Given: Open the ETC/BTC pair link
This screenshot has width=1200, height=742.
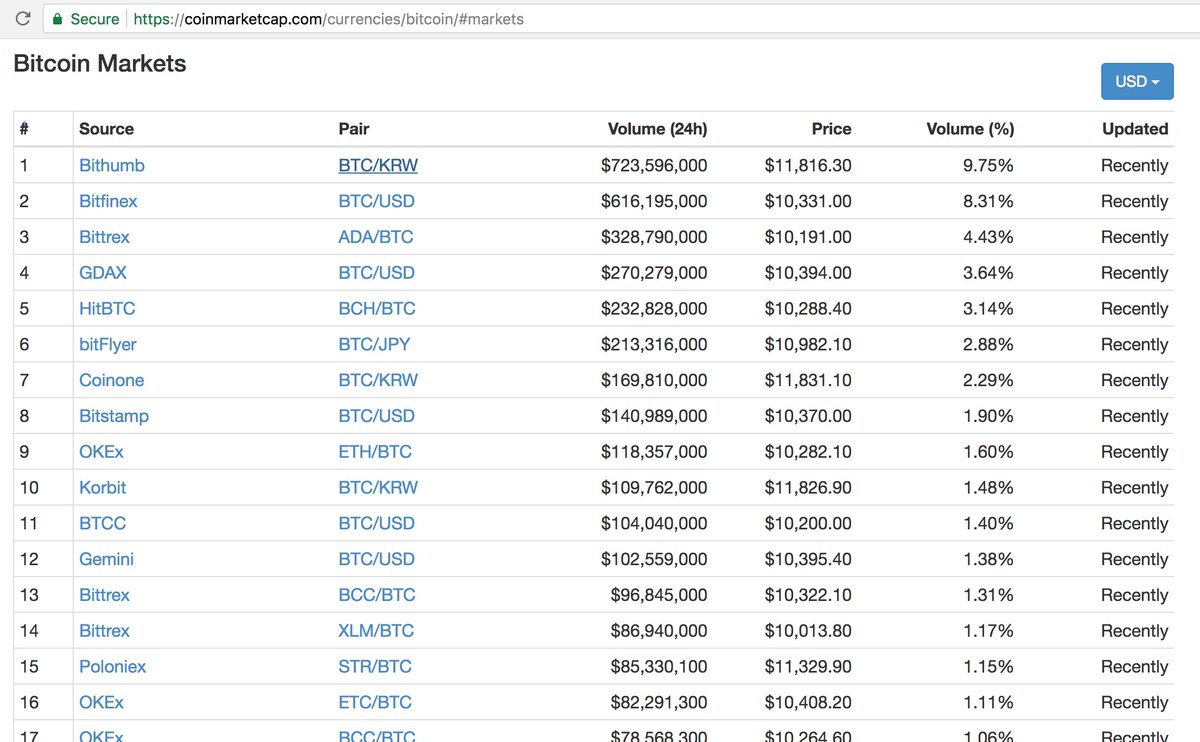Looking at the screenshot, I should click(x=375, y=703).
